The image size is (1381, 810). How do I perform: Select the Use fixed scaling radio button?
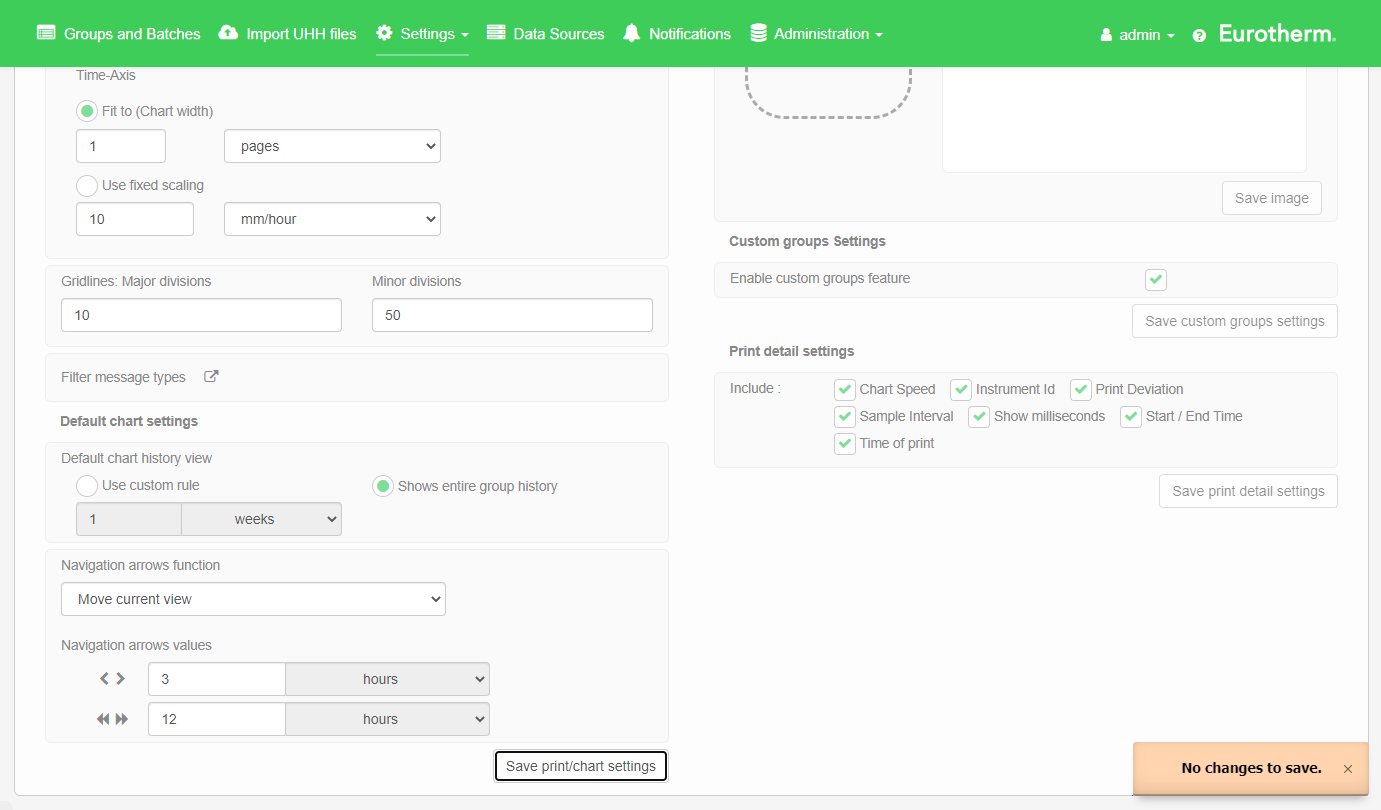click(x=87, y=185)
